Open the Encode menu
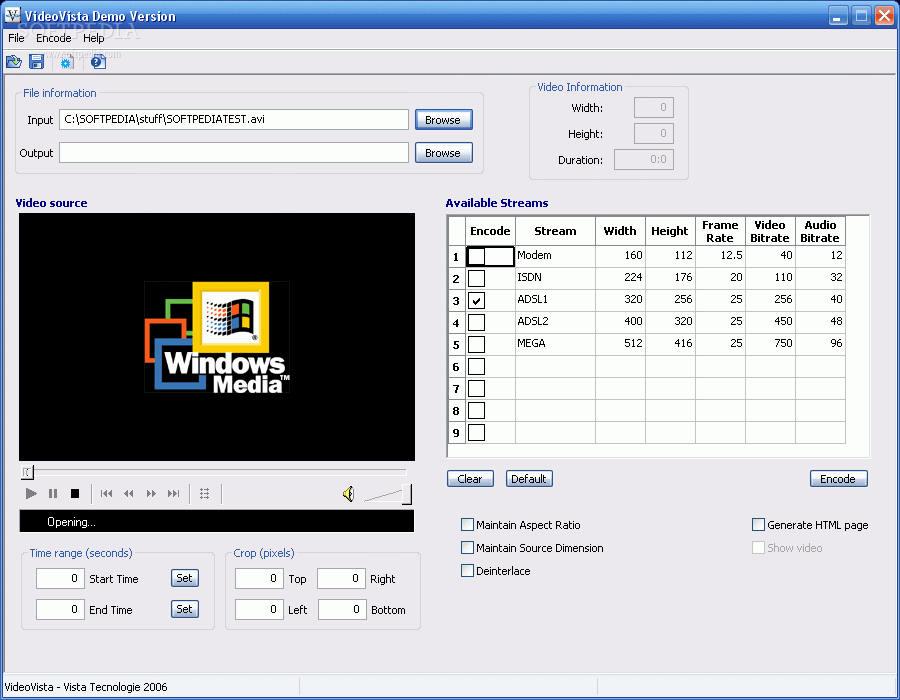The width and height of the screenshot is (900, 700). [x=53, y=38]
